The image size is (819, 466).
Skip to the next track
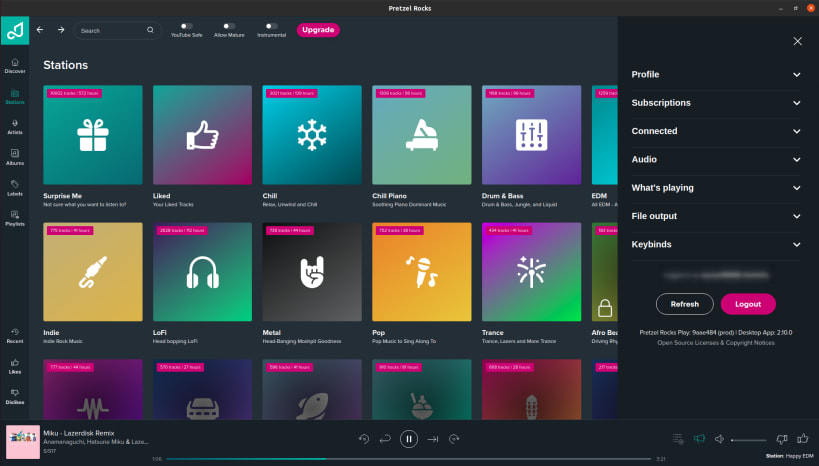tap(433, 439)
